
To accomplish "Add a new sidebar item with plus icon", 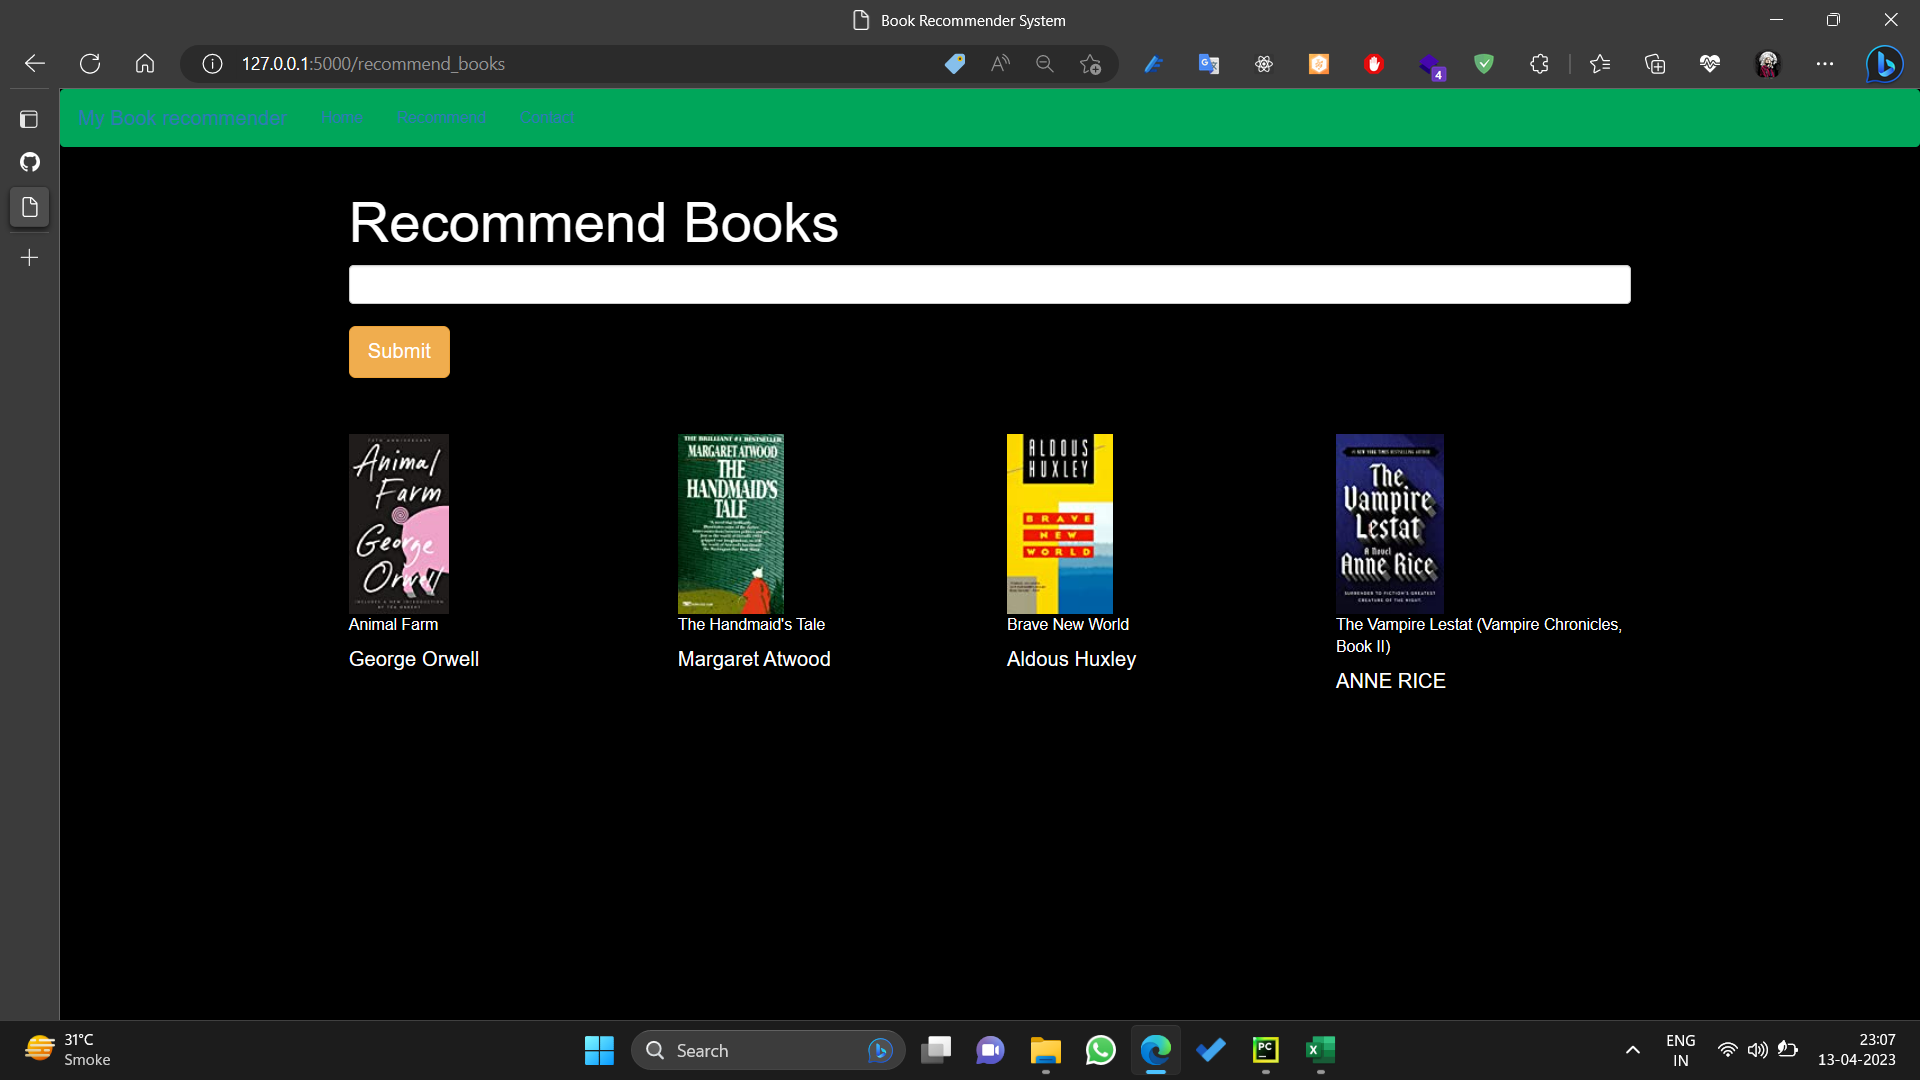I will point(29,257).
